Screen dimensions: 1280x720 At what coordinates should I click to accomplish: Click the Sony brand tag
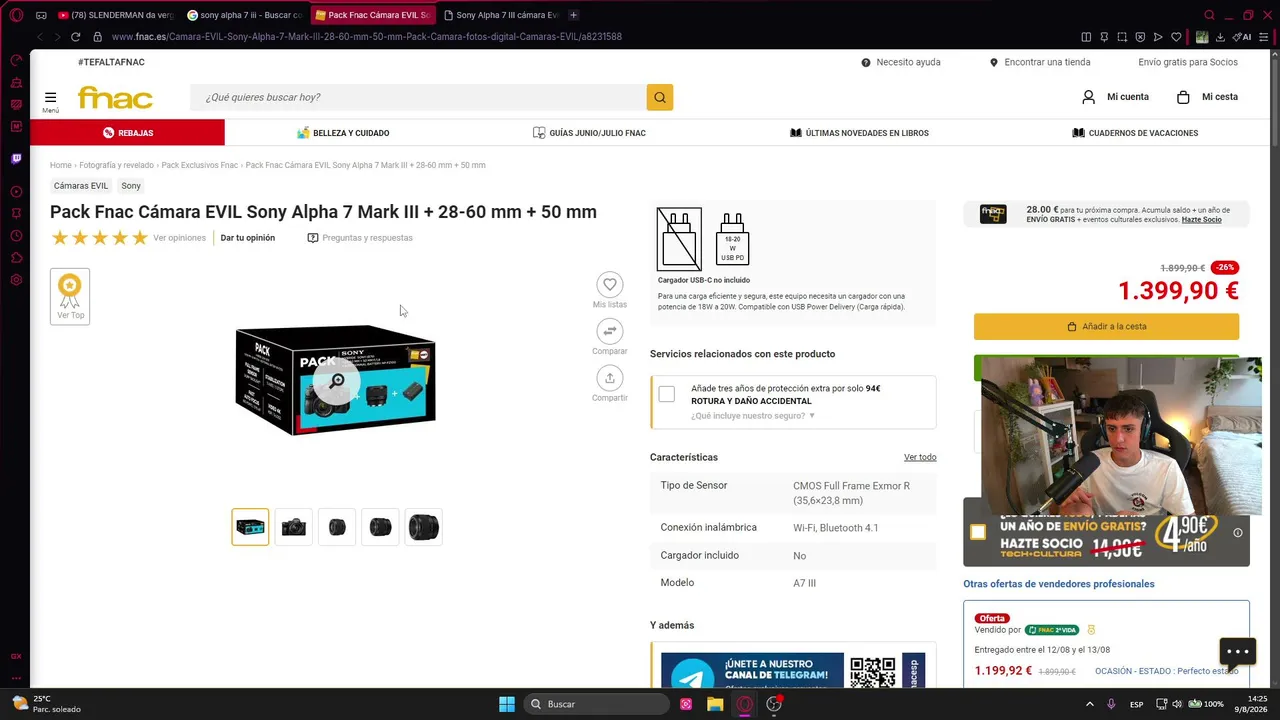point(131,186)
